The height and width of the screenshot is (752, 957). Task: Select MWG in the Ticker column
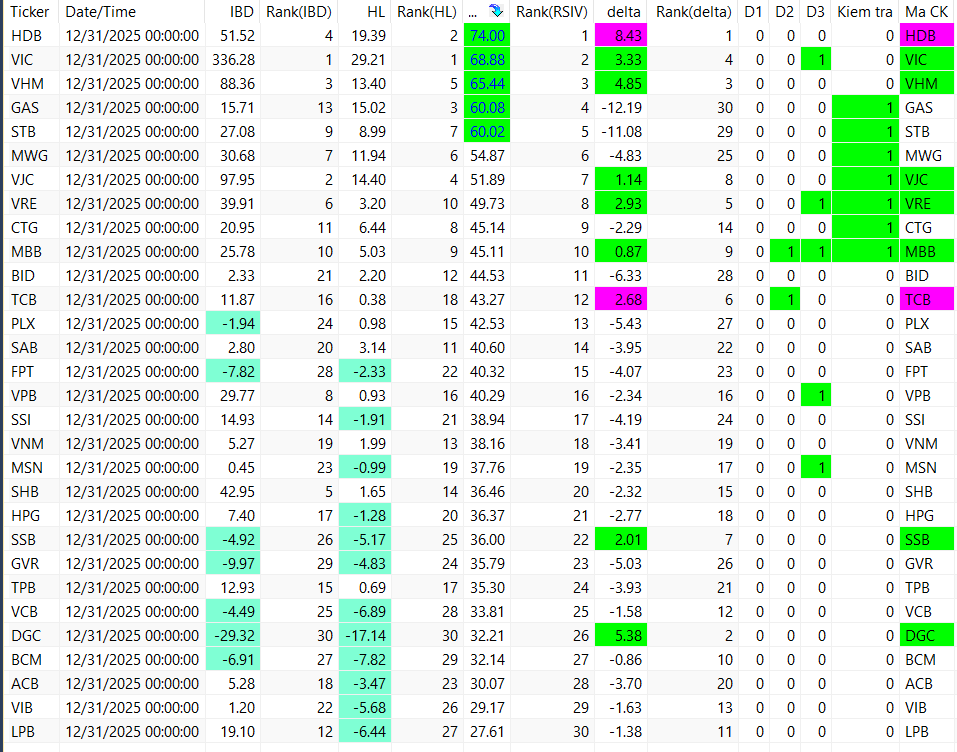[29, 156]
